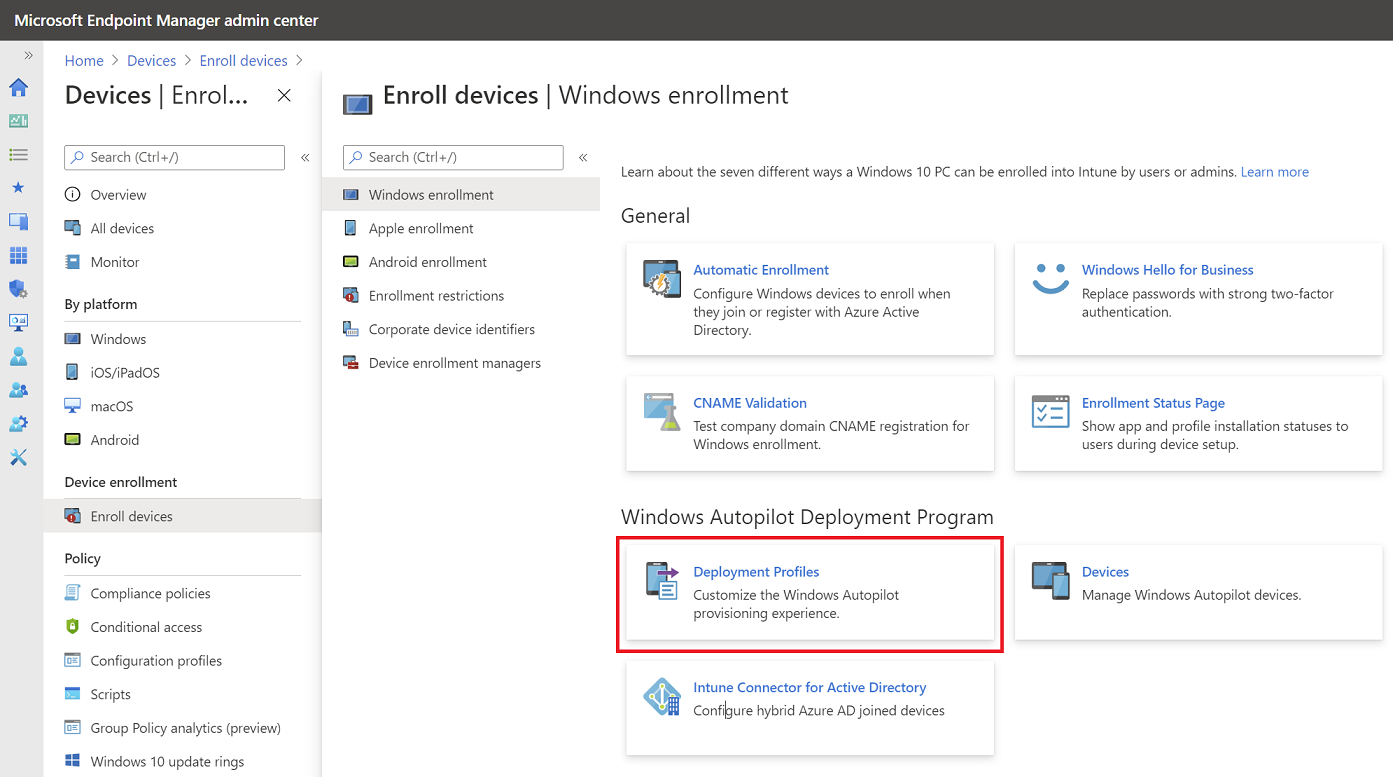
Task: Click the Devices pane search box
Action: pos(175,157)
